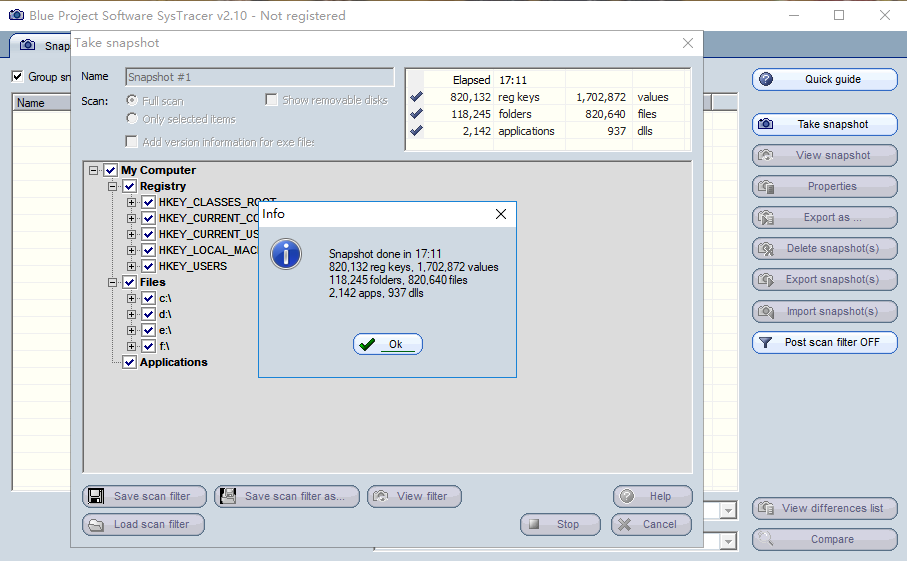Select Only selected items radio button

132,119
